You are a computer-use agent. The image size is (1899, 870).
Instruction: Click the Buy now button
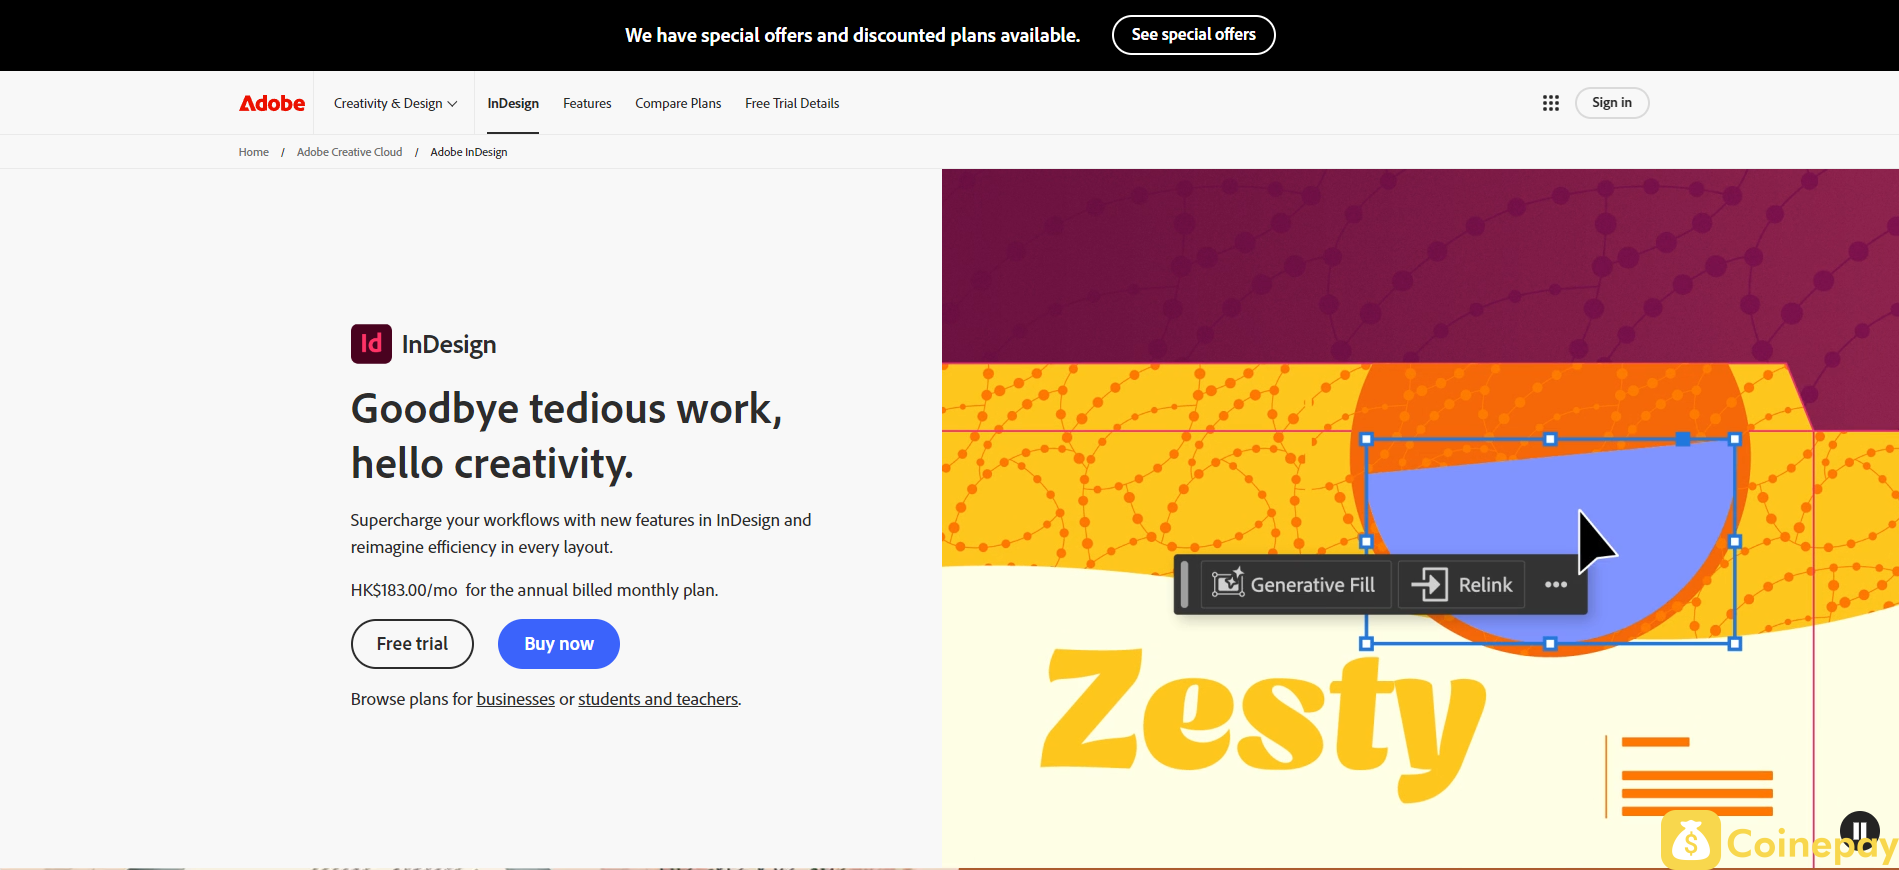(x=559, y=644)
